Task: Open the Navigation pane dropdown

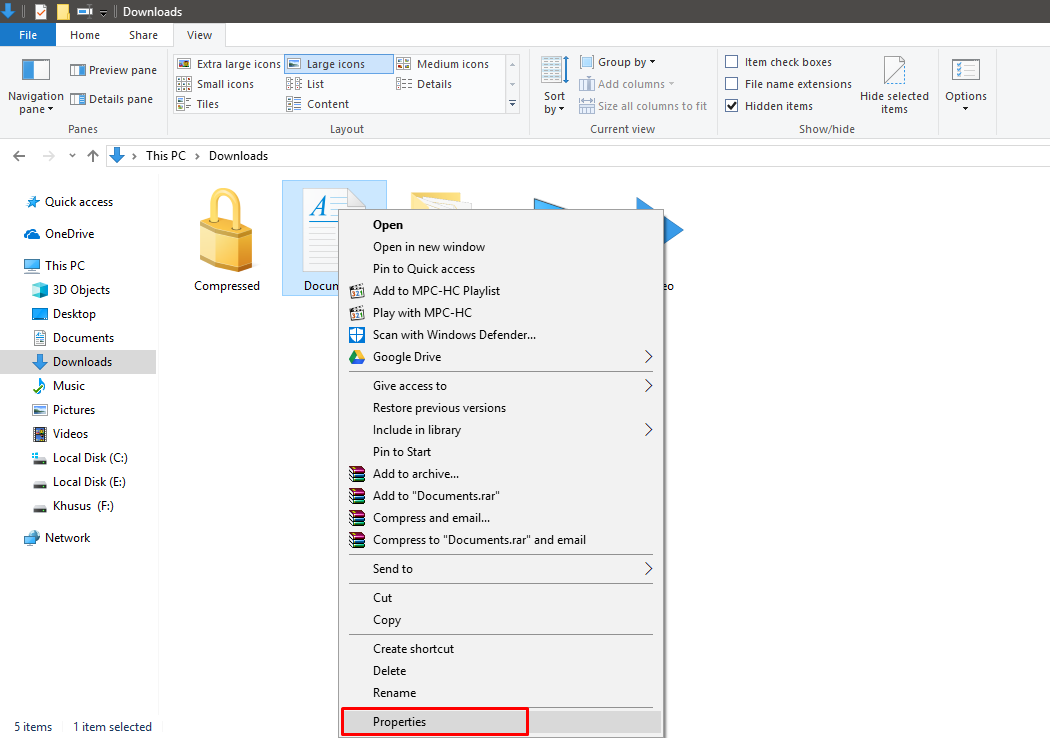Action: pos(35,87)
